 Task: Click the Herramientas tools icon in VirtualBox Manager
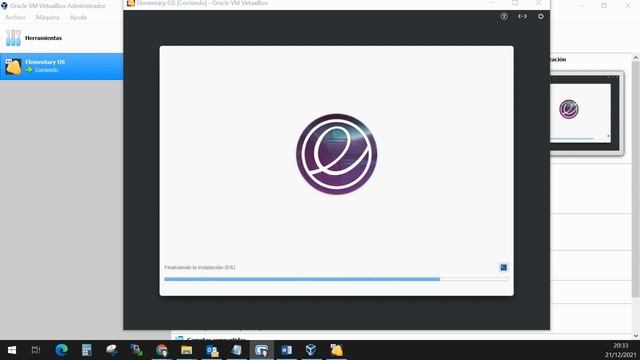click(x=13, y=38)
